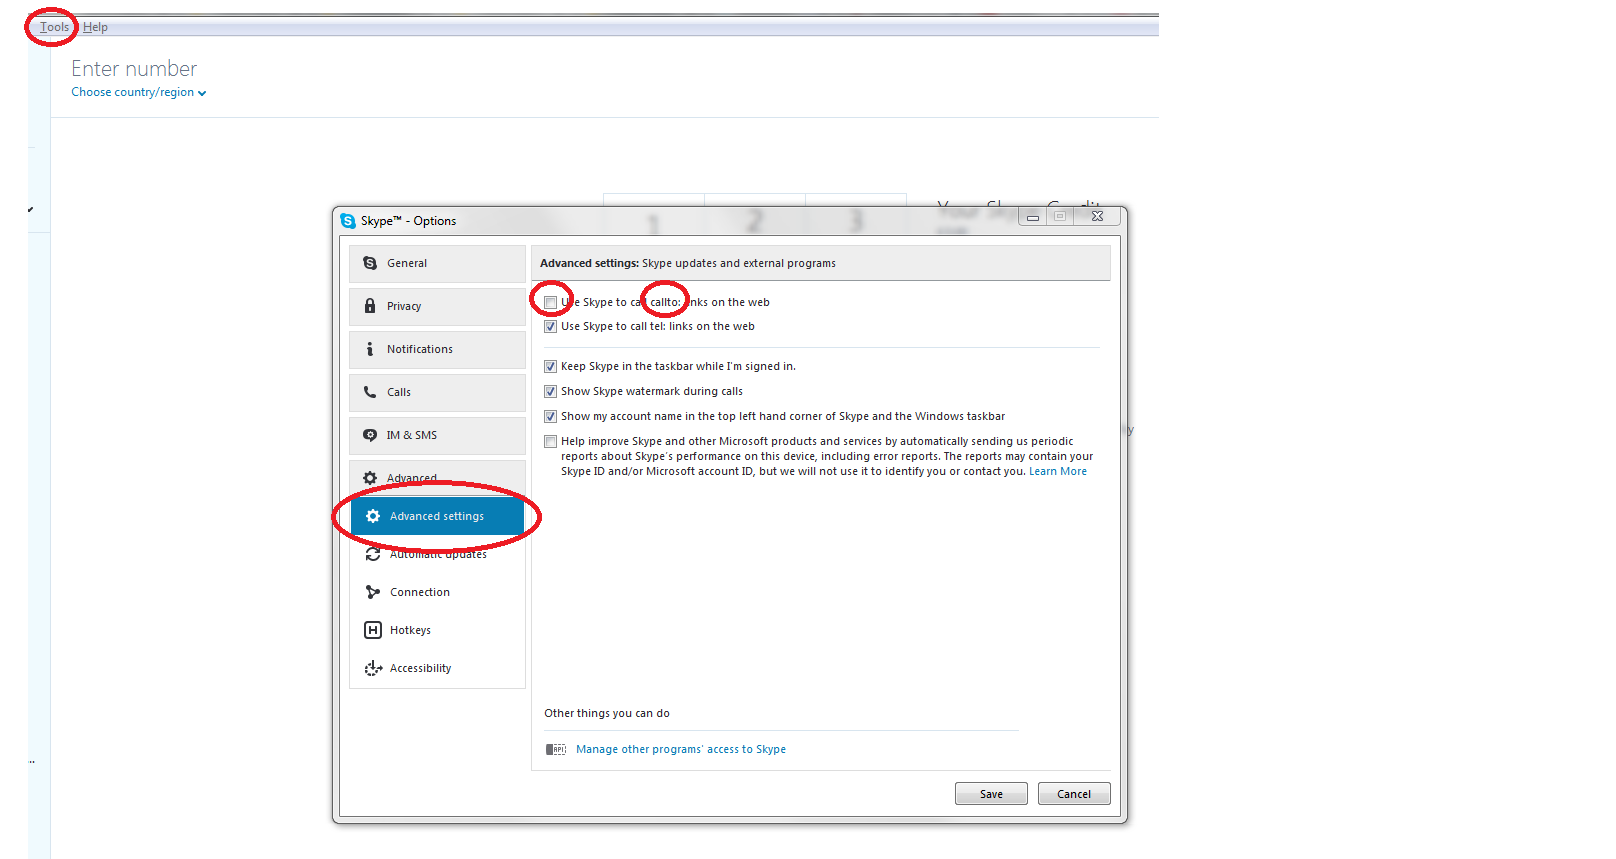The width and height of the screenshot is (1616, 859).
Task: Open the Learn More link
Action: [x=1058, y=471]
